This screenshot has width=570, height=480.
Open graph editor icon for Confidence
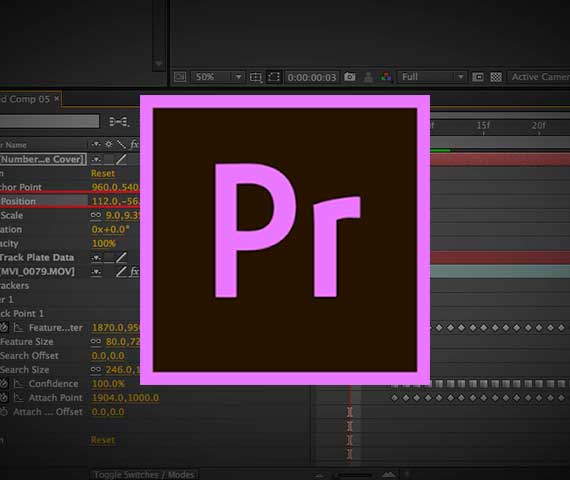click(18, 384)
